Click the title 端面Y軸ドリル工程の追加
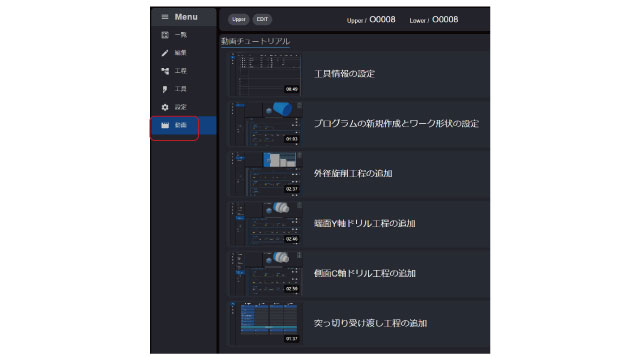 (364, 224)
